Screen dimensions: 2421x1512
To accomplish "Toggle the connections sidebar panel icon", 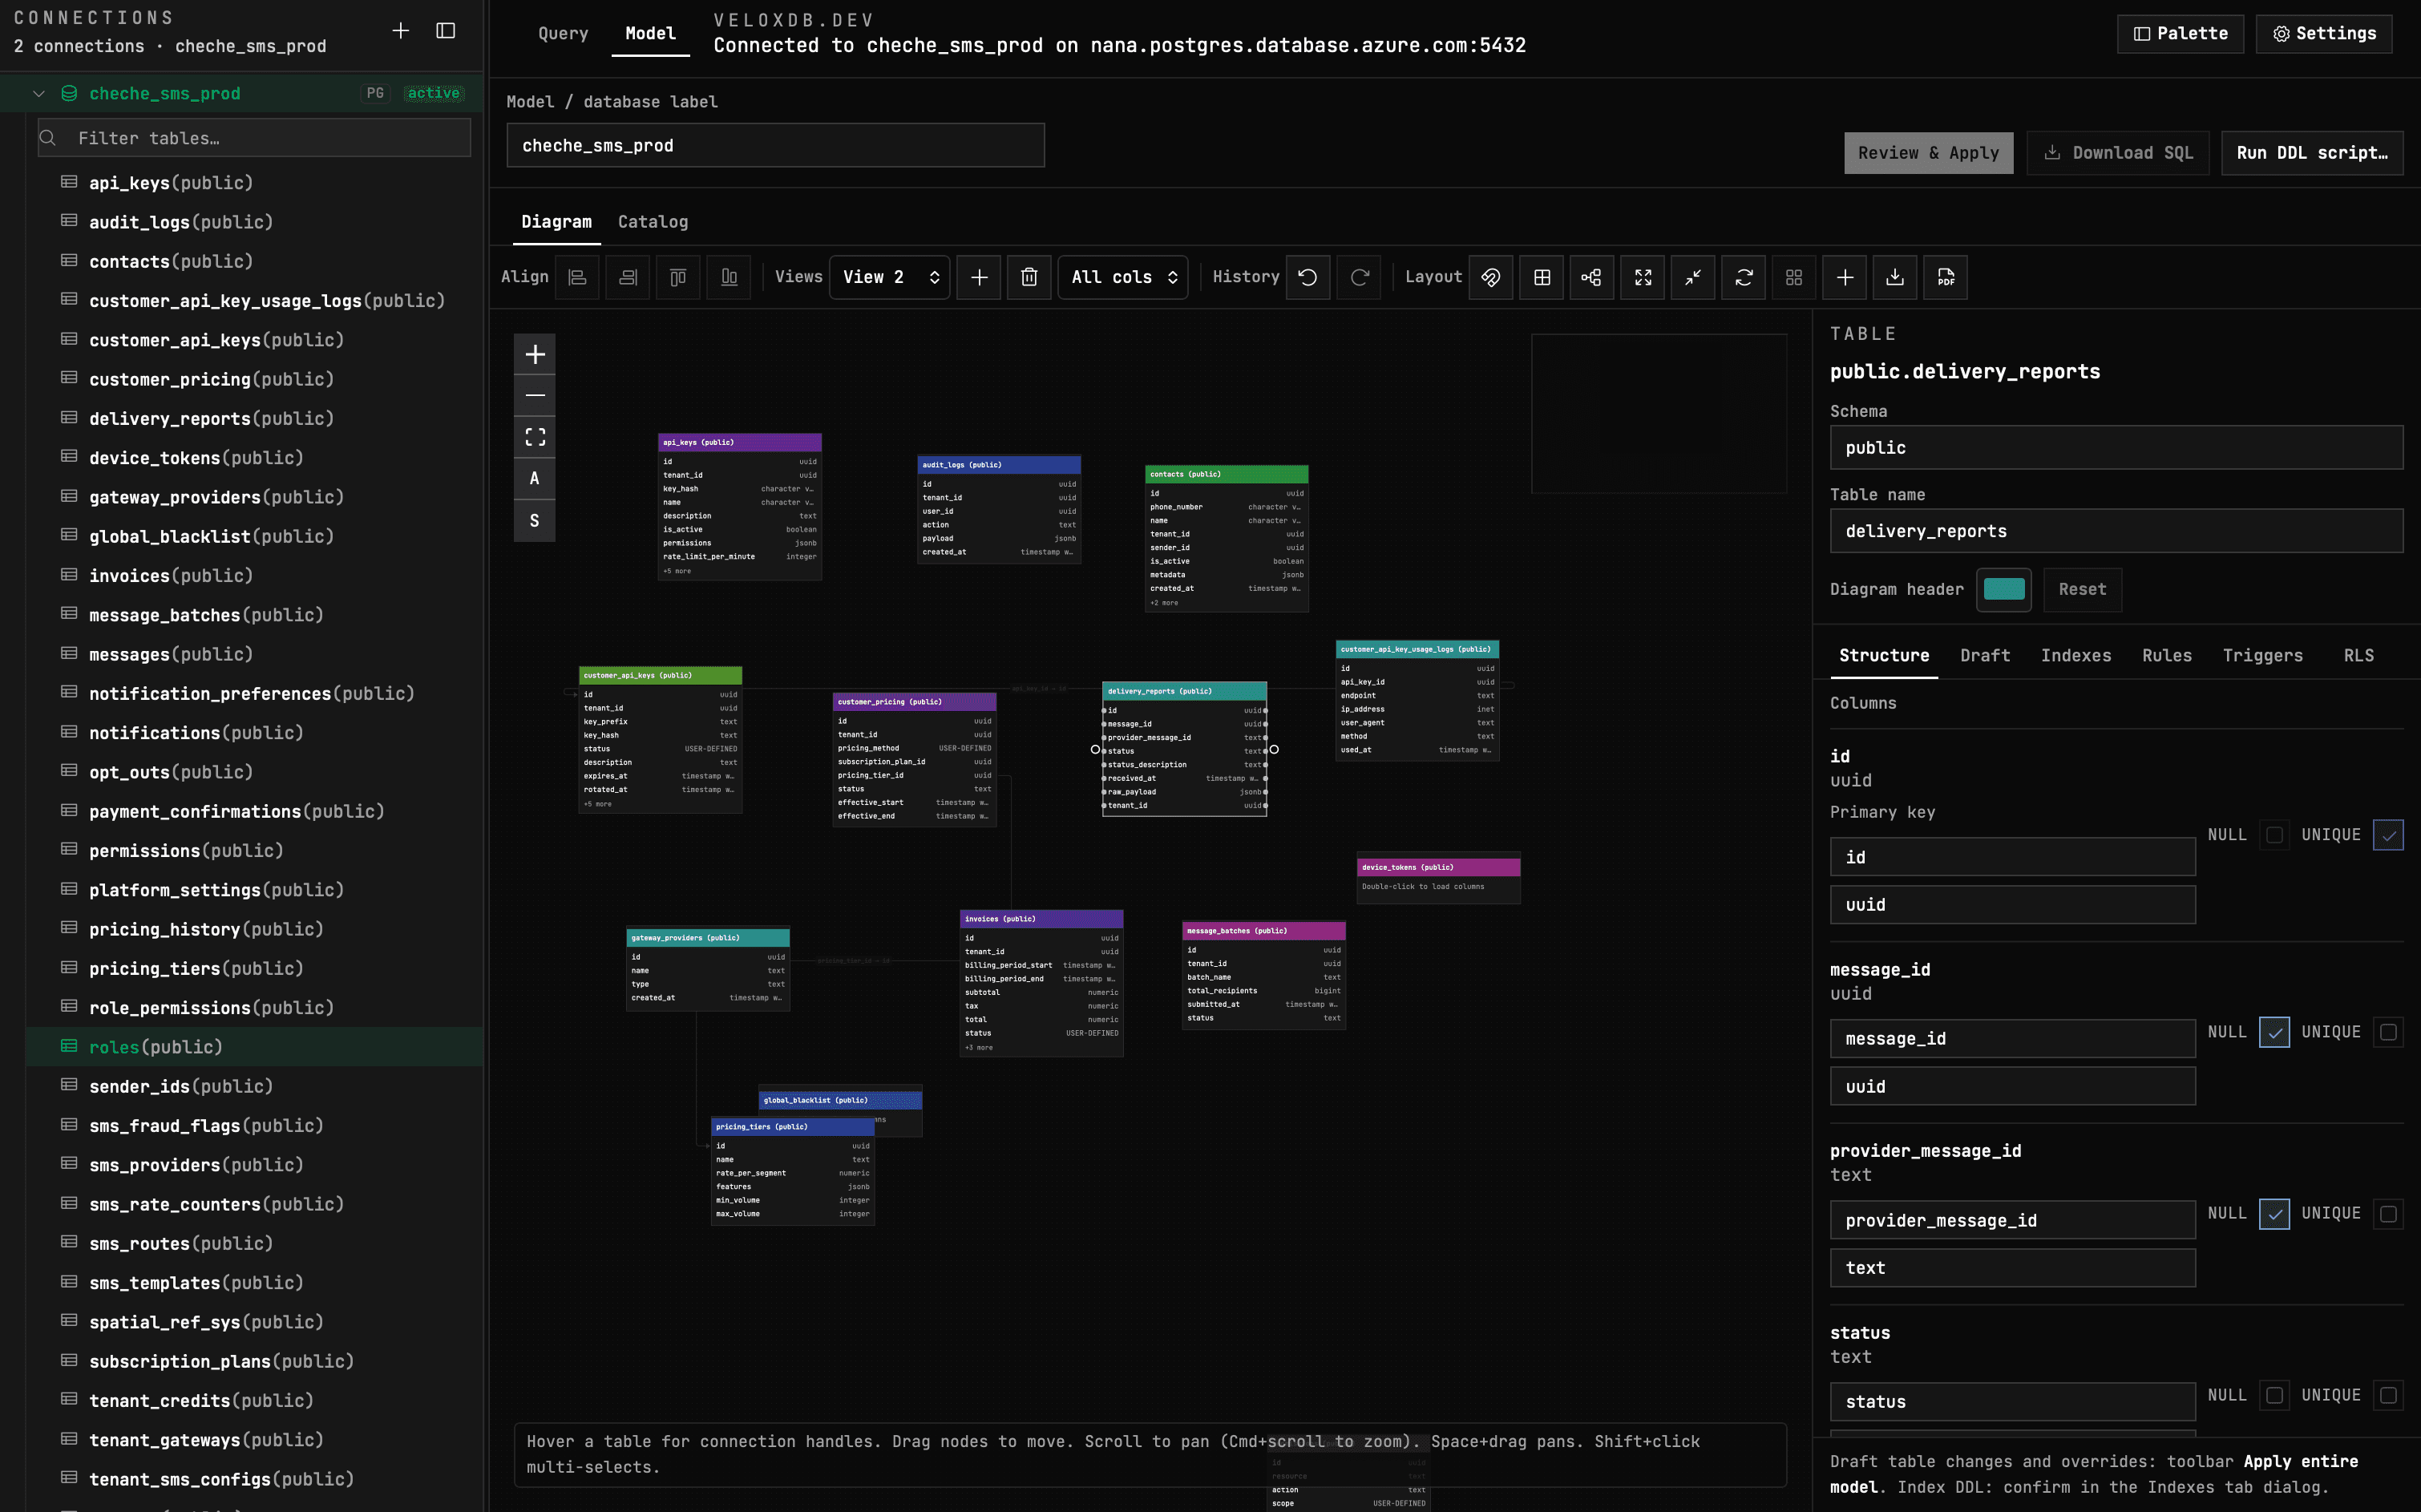I will (446, 31).
